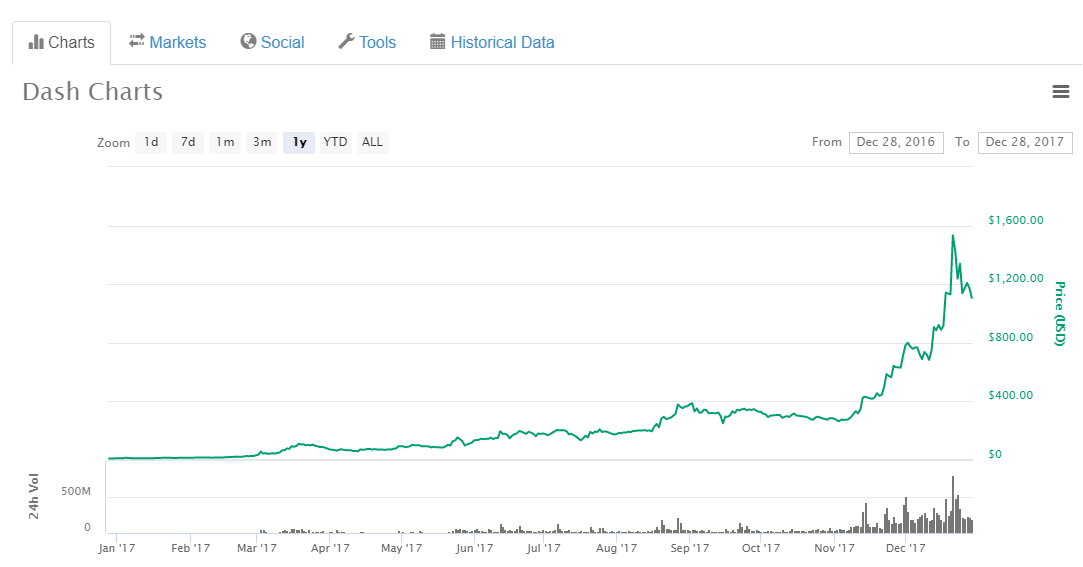Click the Aug '17 axis label
1083x567 pixels.
click(x=616, y=548)
